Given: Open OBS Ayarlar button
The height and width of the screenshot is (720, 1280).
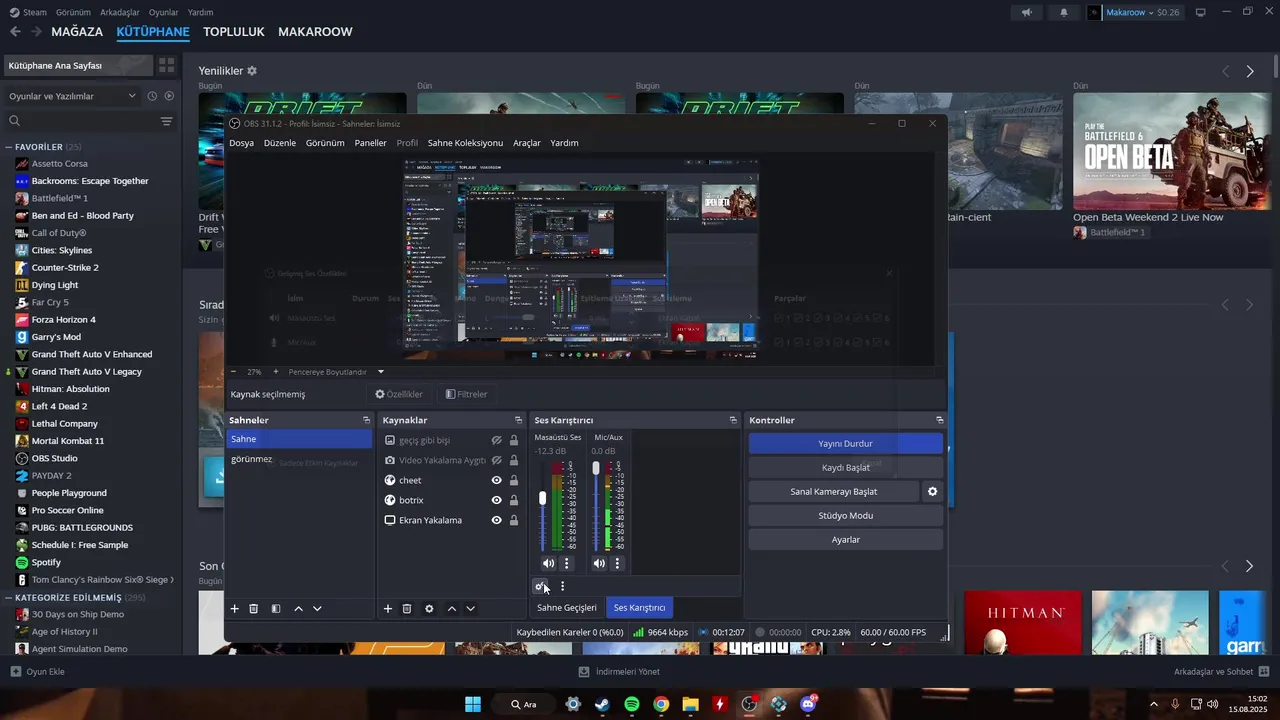Looking at the screenshot, I should [846, 539].
